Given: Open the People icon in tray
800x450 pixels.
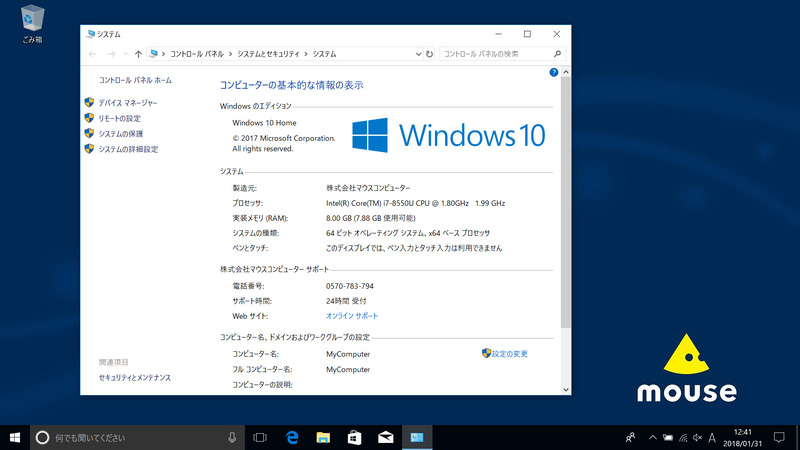Looking at the screenshot, I should pyautogui.click(x=631, y=438).
